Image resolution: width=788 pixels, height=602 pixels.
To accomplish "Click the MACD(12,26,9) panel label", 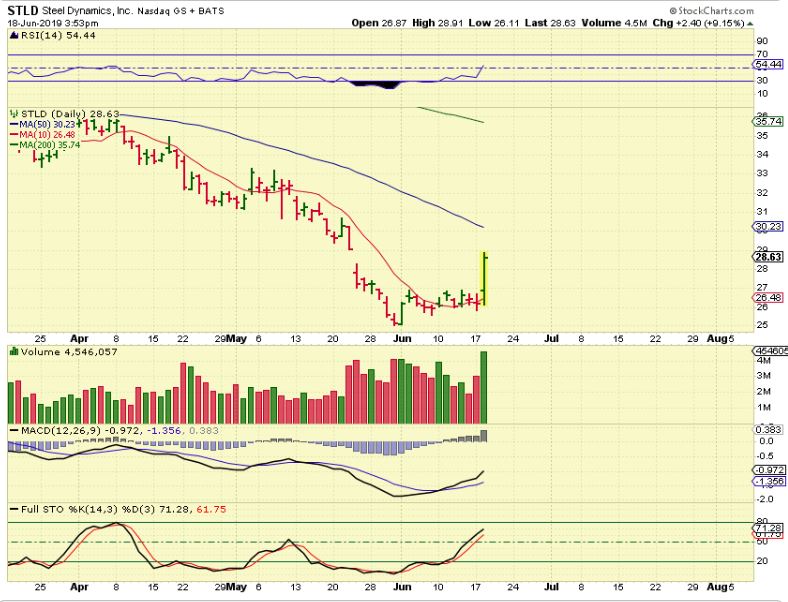I will [61, 431].
